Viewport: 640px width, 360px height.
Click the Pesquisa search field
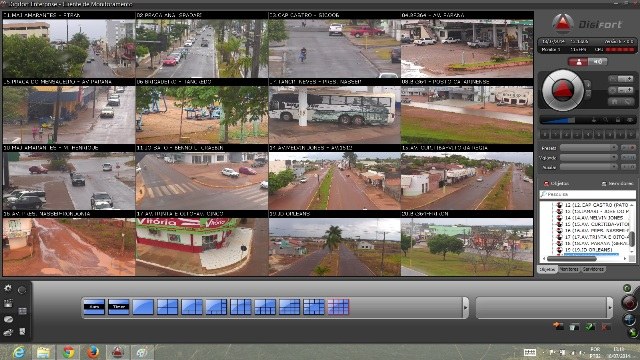[587, 194]
